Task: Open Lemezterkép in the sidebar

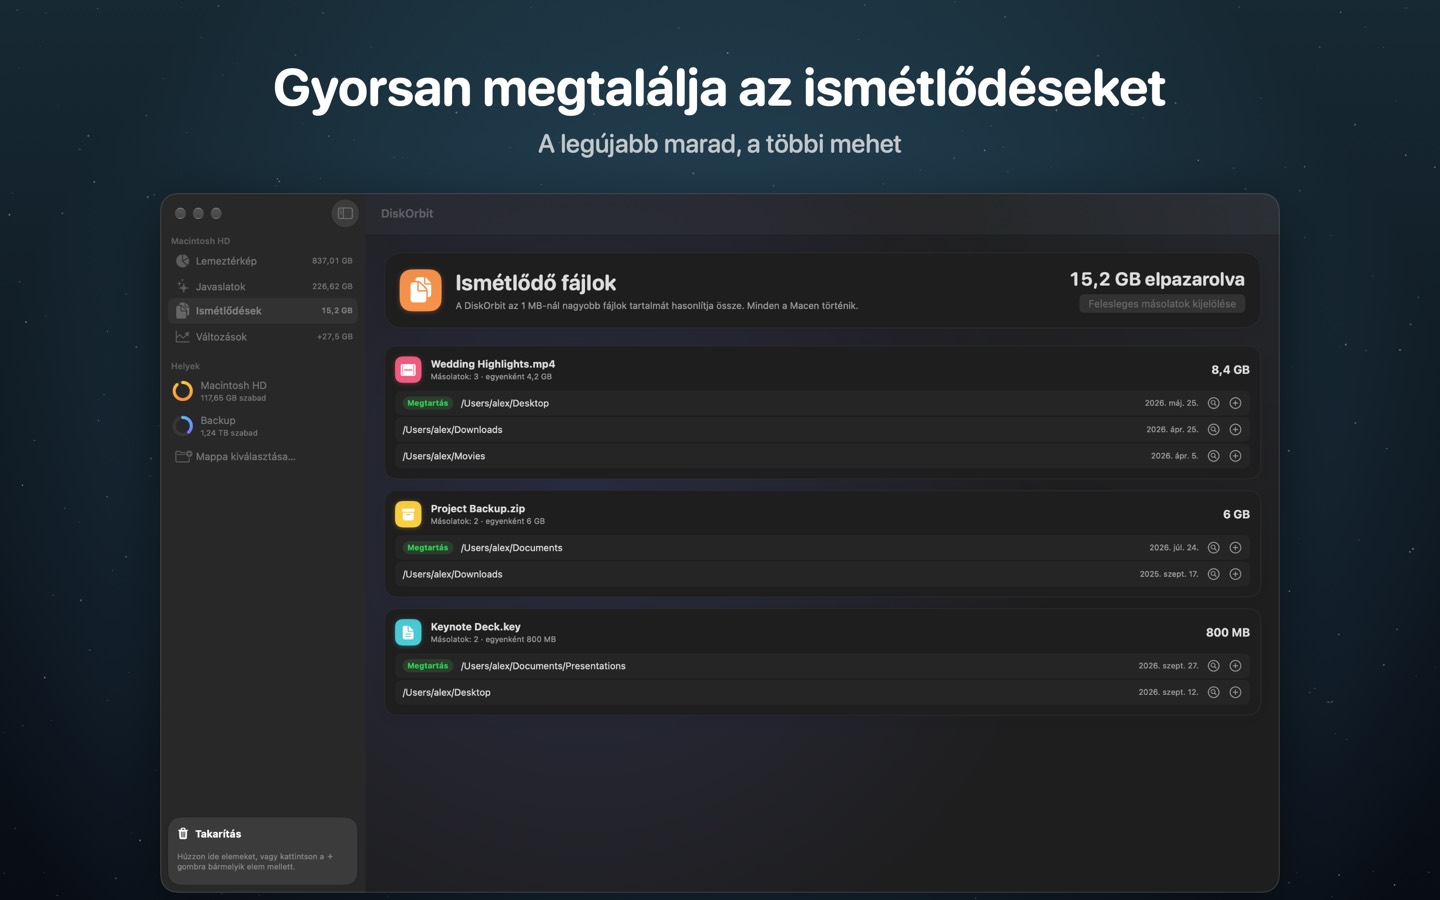Action: point(263,261)
